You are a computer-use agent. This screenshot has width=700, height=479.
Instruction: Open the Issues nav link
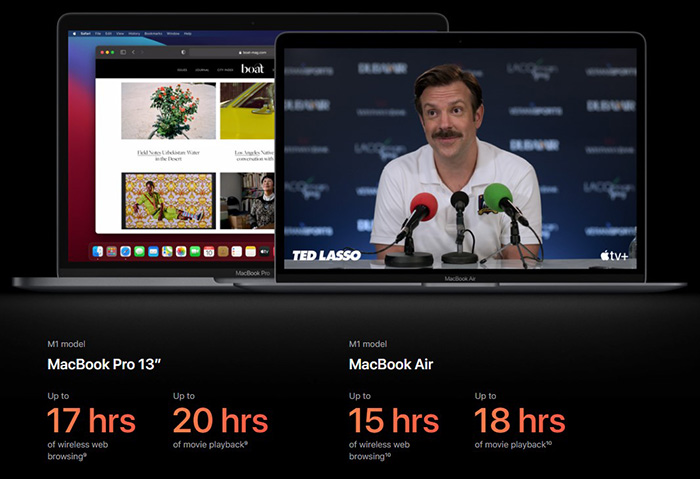(182, 70)
